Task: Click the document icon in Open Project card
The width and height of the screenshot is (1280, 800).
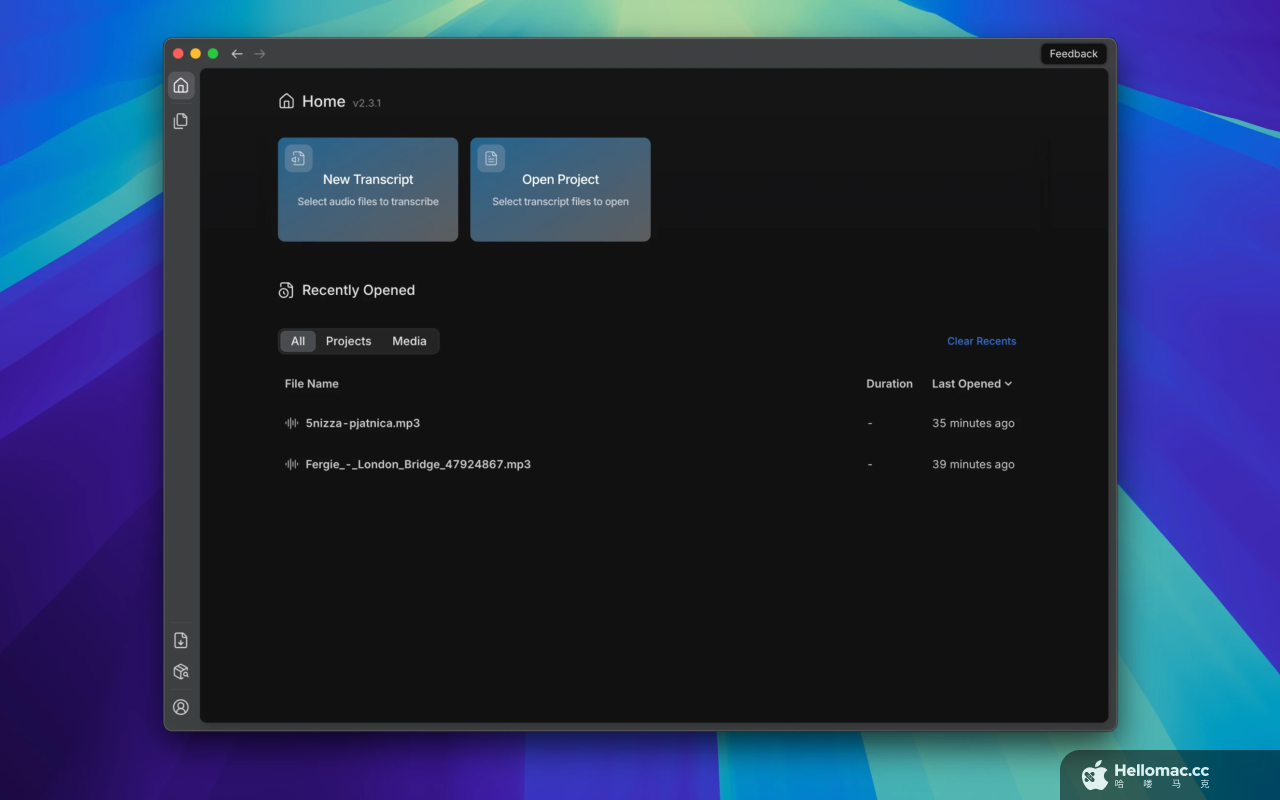Action: click(491, 158)
